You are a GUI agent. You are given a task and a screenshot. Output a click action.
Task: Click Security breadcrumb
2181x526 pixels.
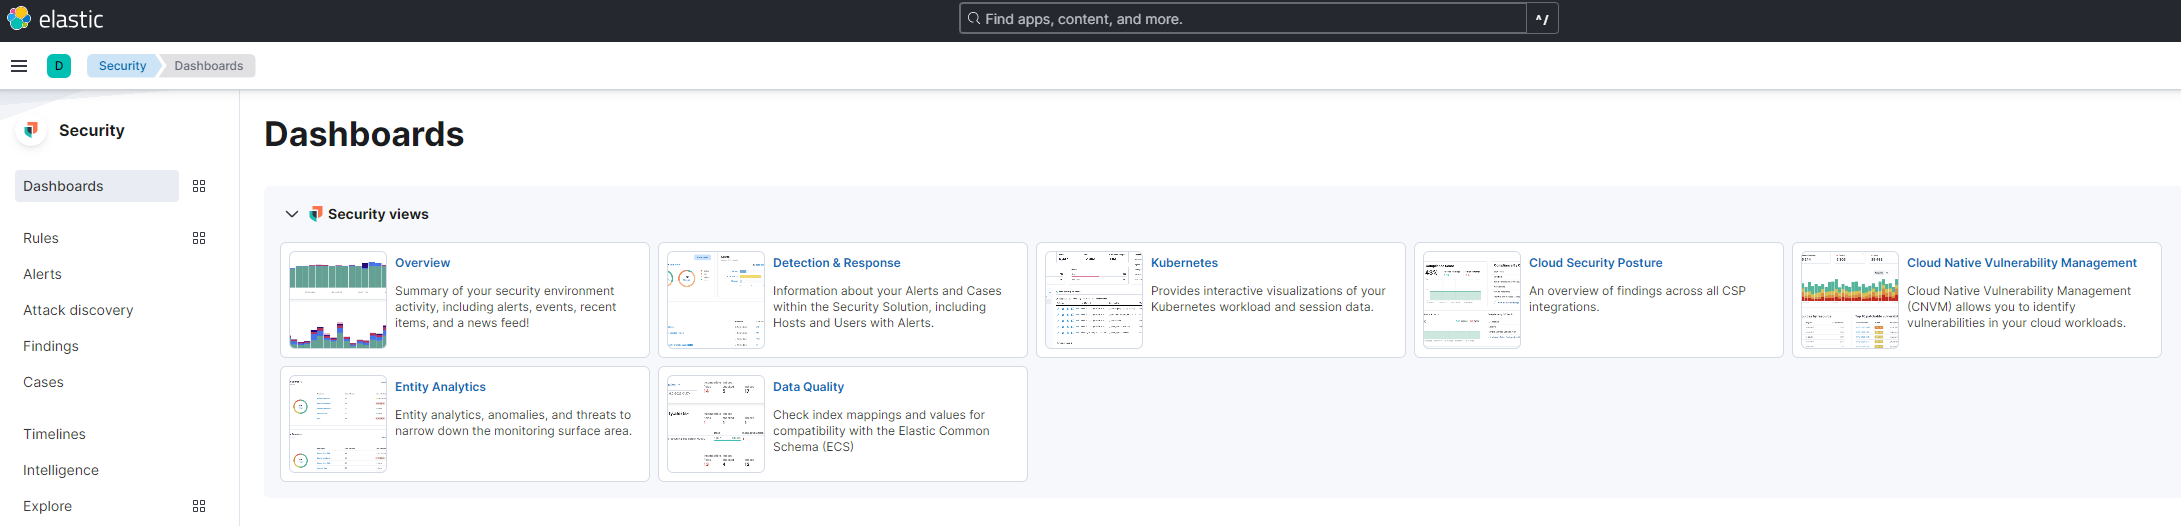[122, 66]
